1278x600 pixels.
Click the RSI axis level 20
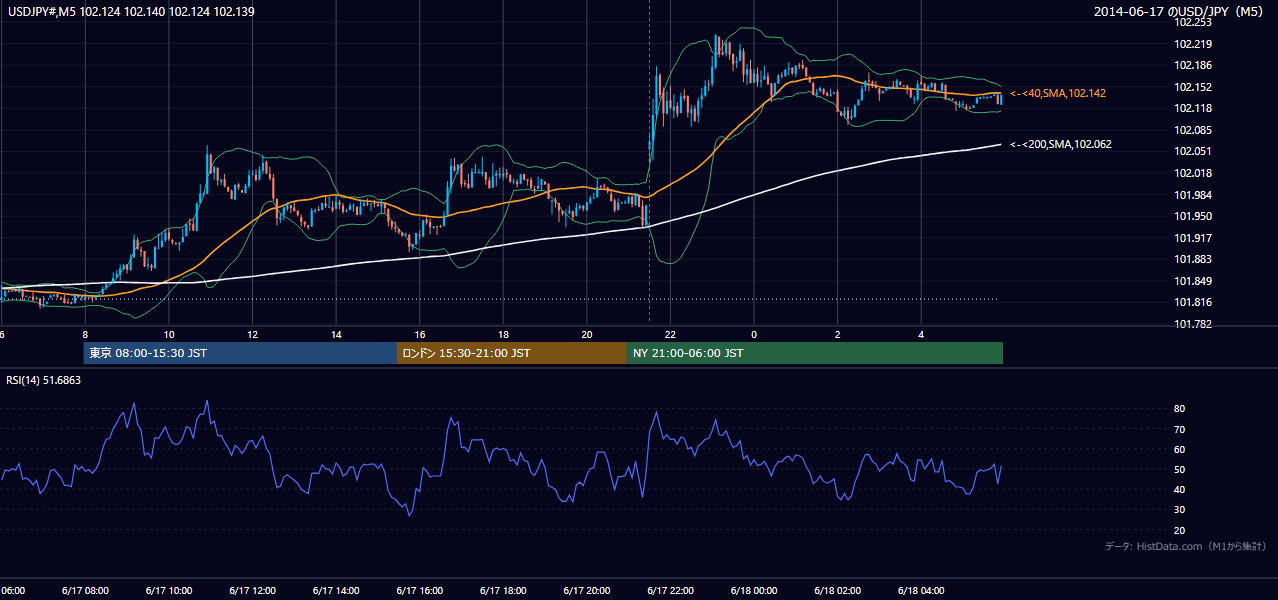click(x=1179, y=530)
